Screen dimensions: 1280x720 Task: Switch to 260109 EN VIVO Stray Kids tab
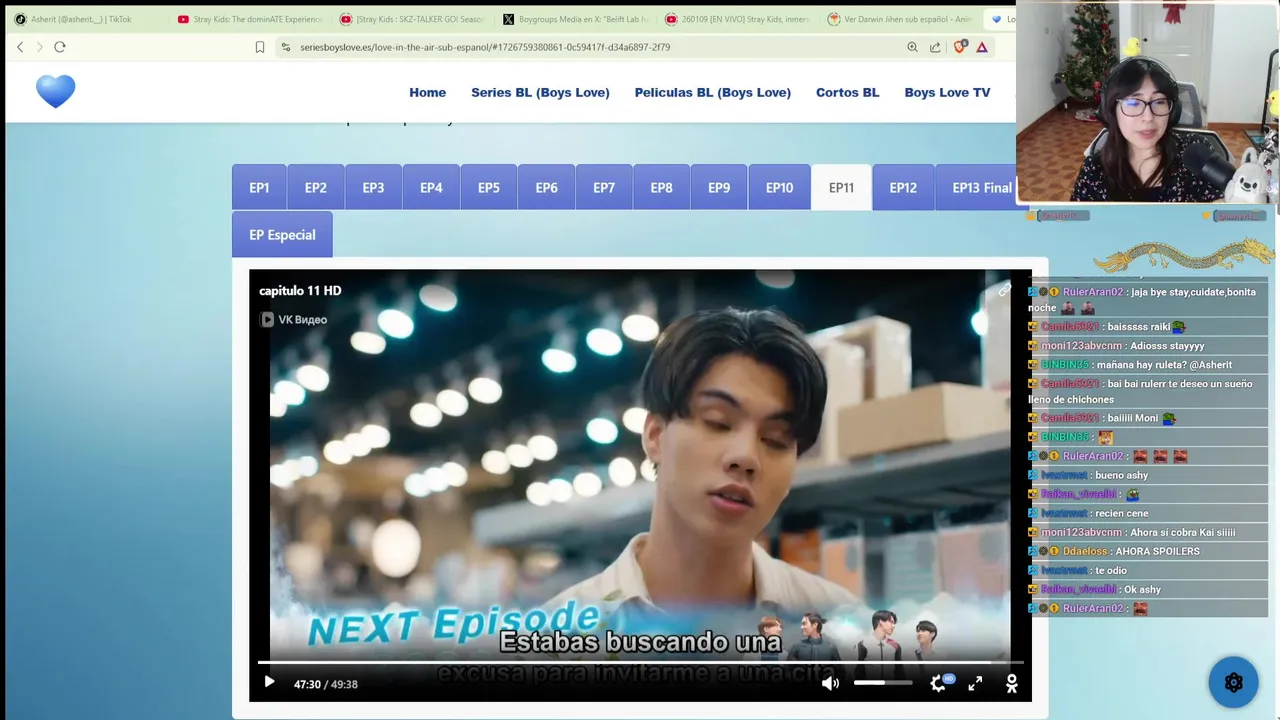(x=738, y=19)
